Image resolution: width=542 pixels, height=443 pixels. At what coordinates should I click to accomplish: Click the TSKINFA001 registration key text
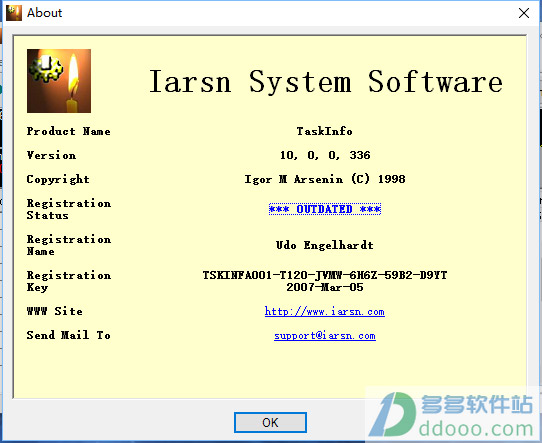(325, 275)
